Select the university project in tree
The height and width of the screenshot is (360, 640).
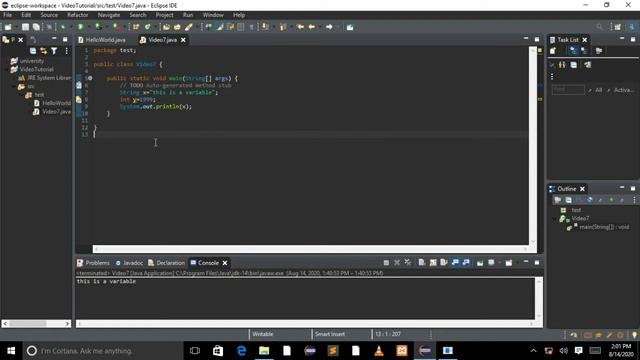31,61
